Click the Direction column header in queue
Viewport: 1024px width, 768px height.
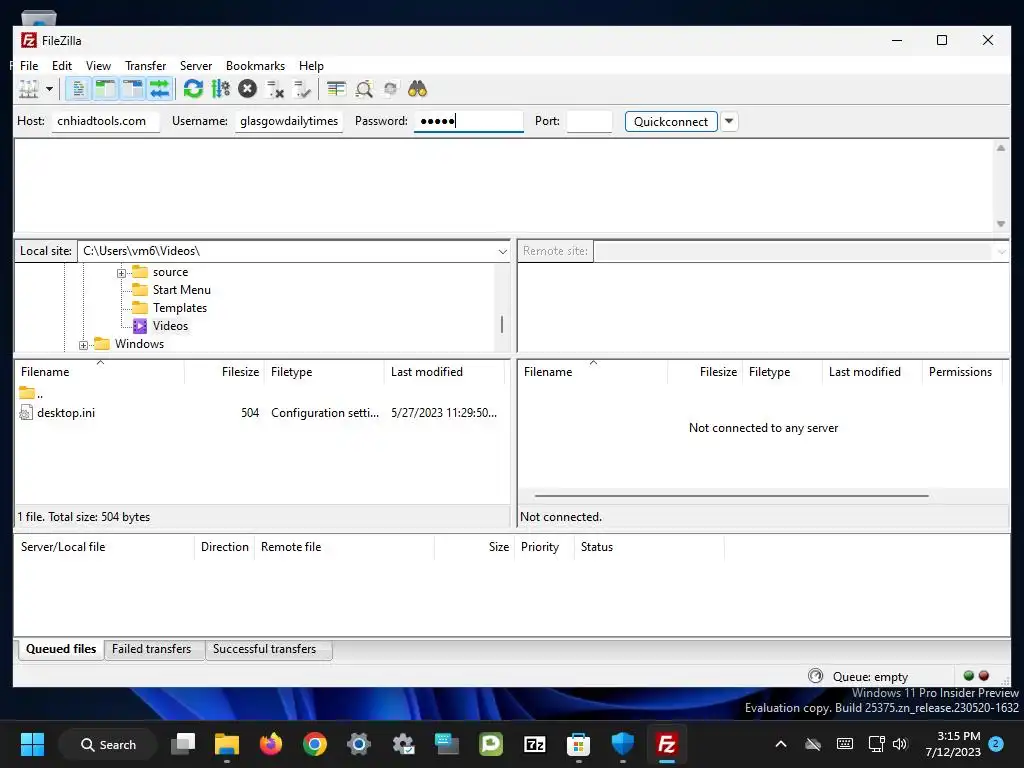[225, 547]
